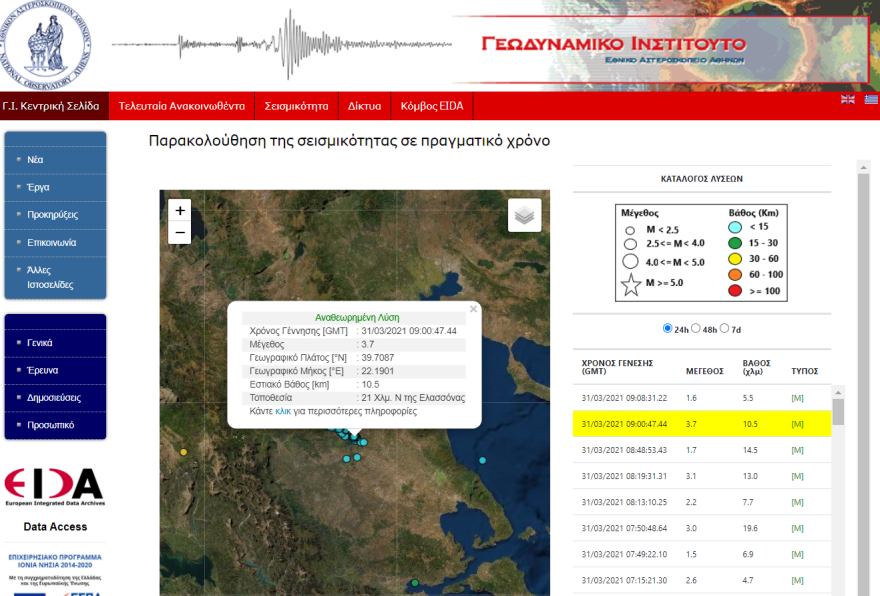The image size is (880, 596).
Task: Zoom out on the map
Action: point(179,232)
